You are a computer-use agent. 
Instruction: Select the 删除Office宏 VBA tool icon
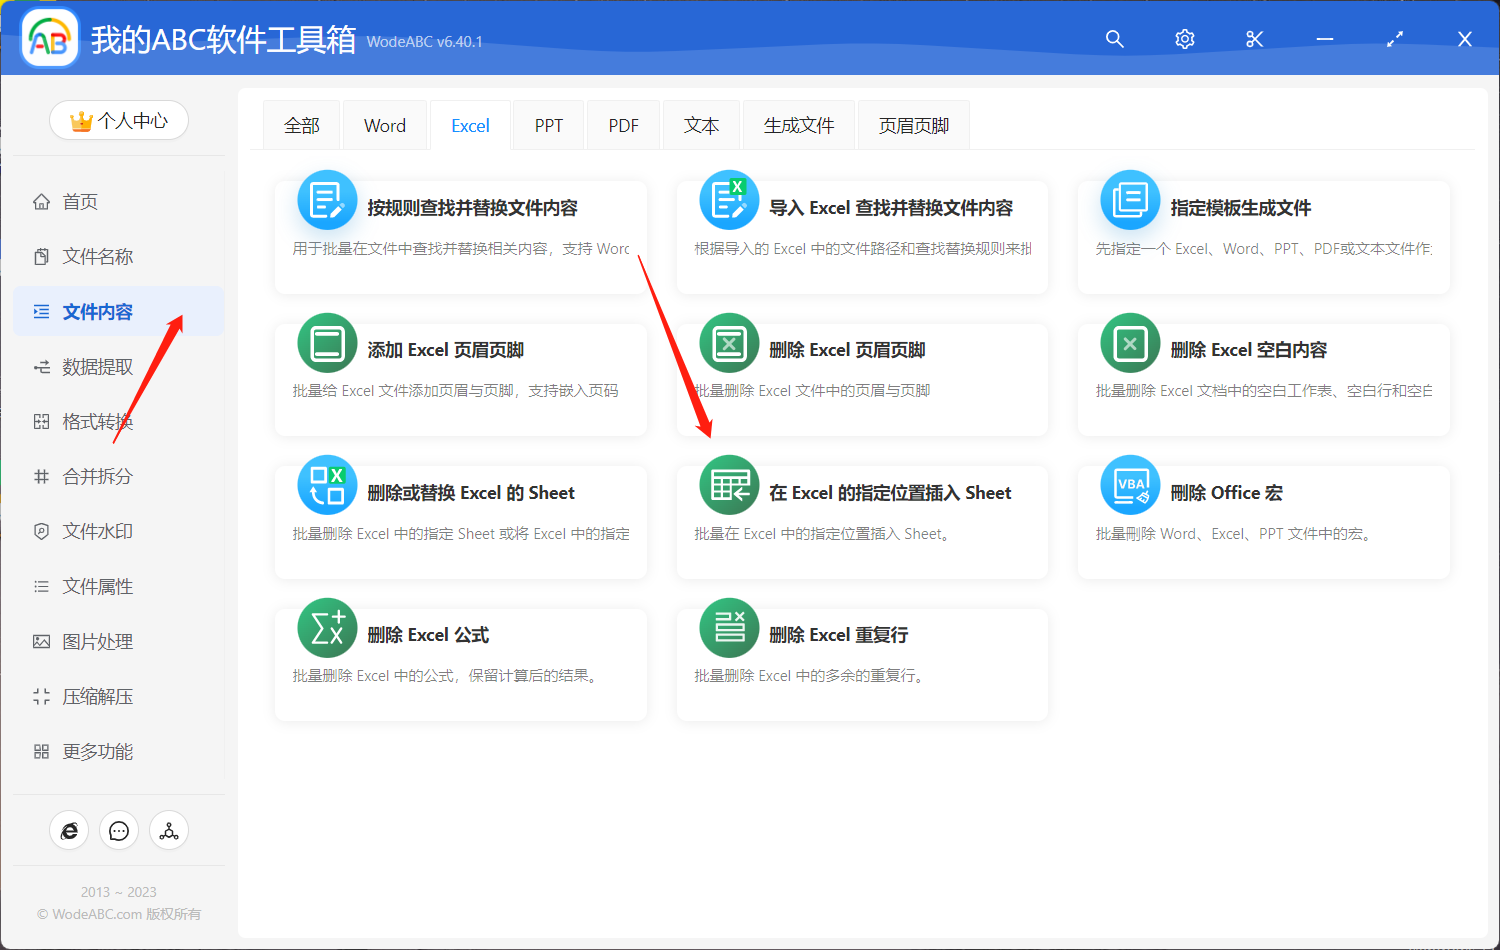1129,486
